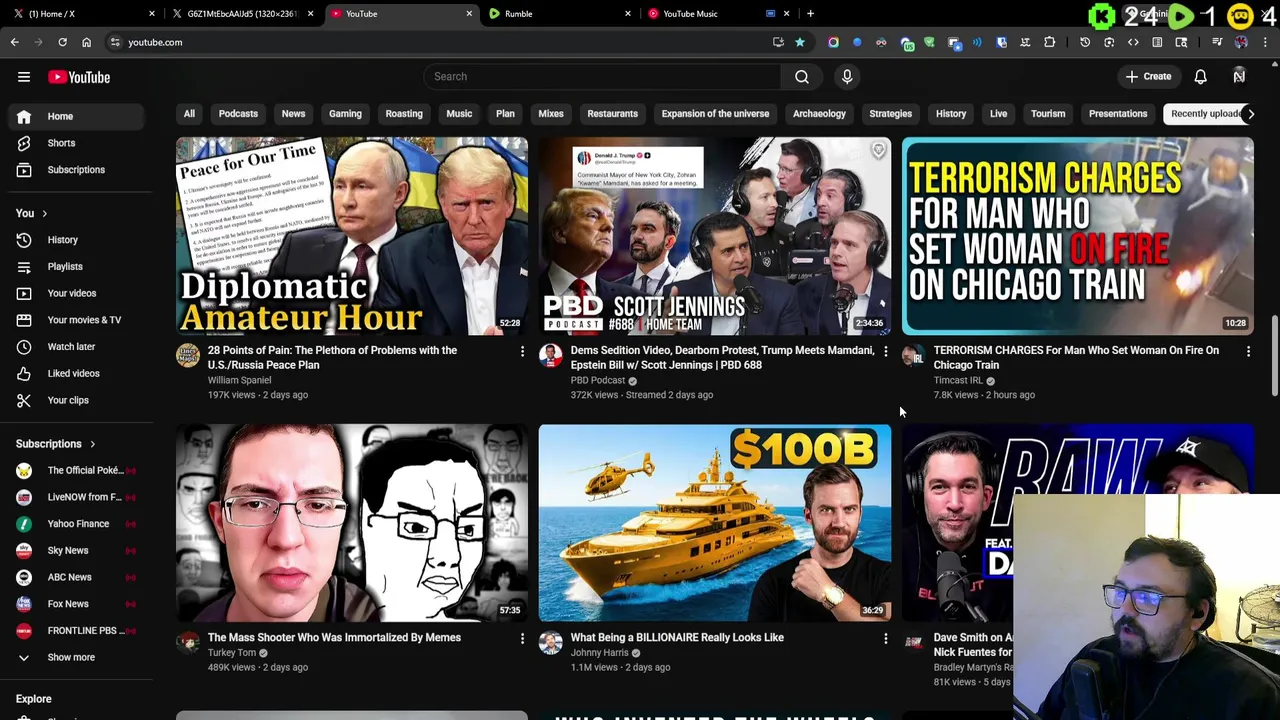This screenshot has height=720, width=1280.
Task: Open Timcast IRL channel link
Action: tap(958, 380)
